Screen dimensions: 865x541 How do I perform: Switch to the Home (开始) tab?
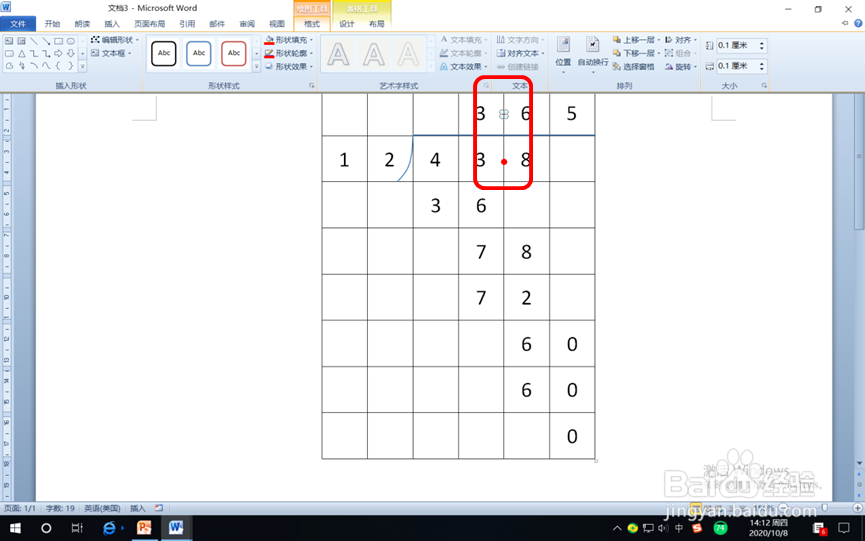point(52,24)
